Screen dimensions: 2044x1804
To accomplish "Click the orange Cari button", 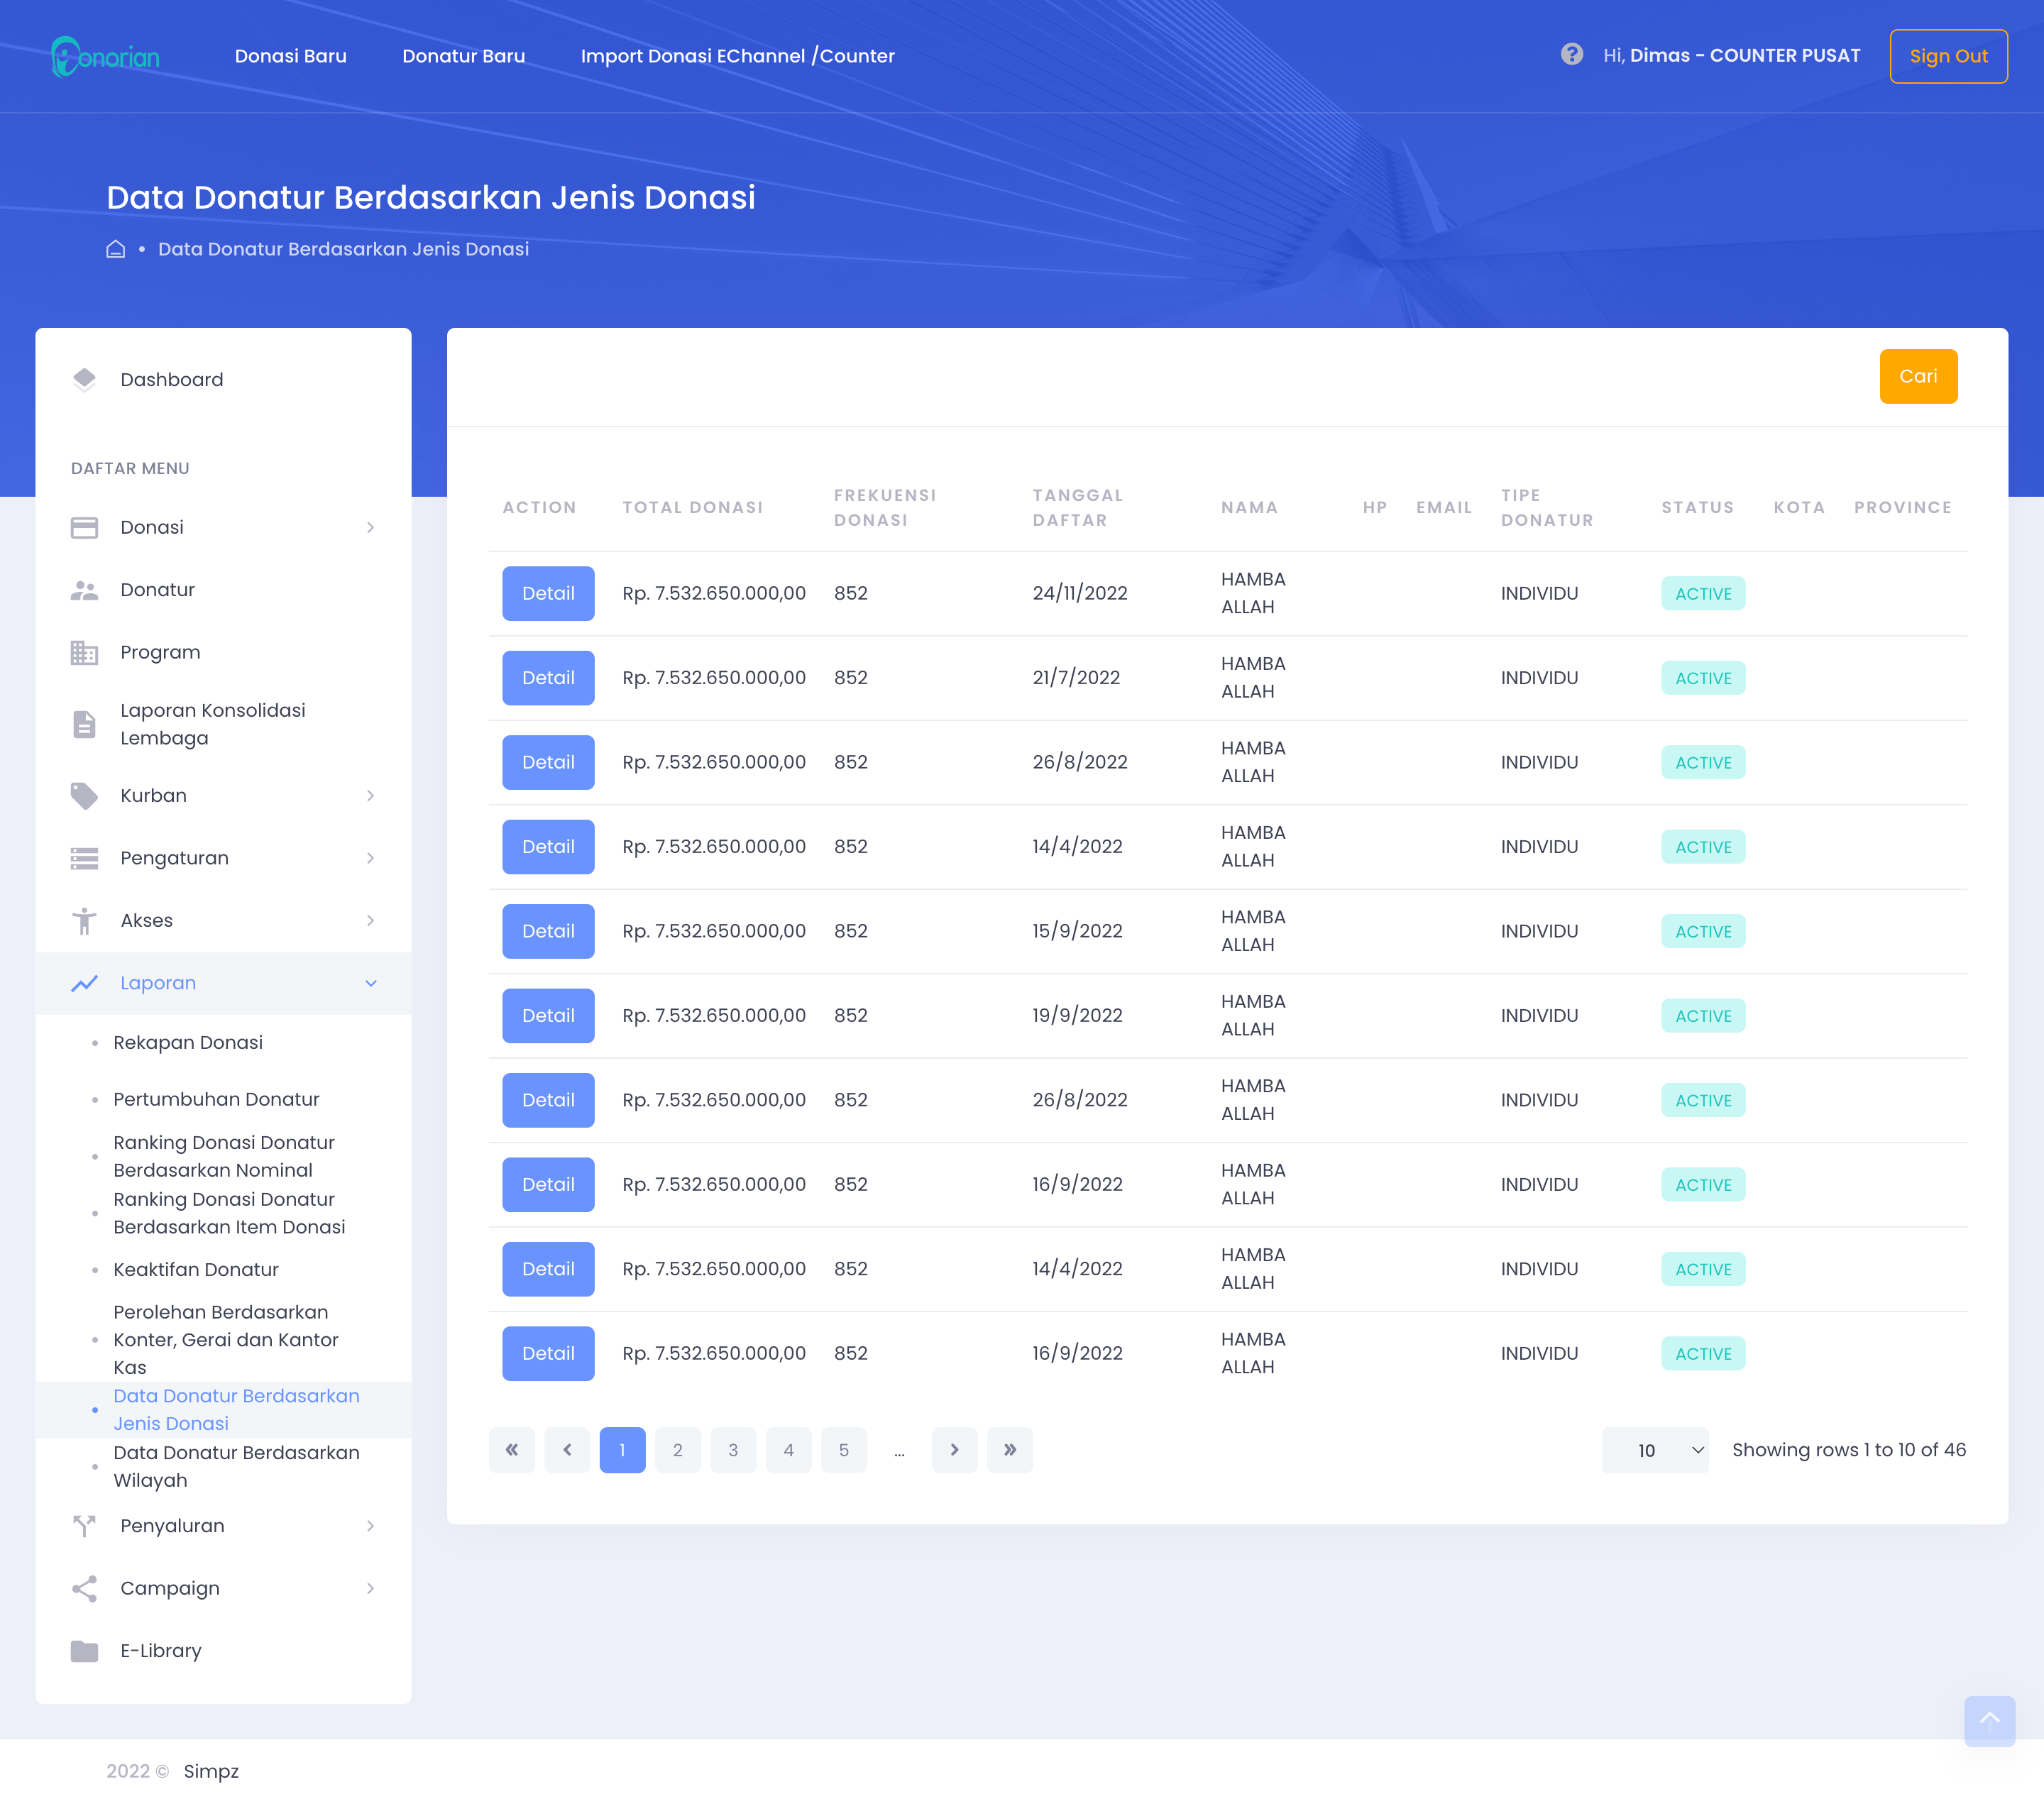I will [x=1917, y=376].
